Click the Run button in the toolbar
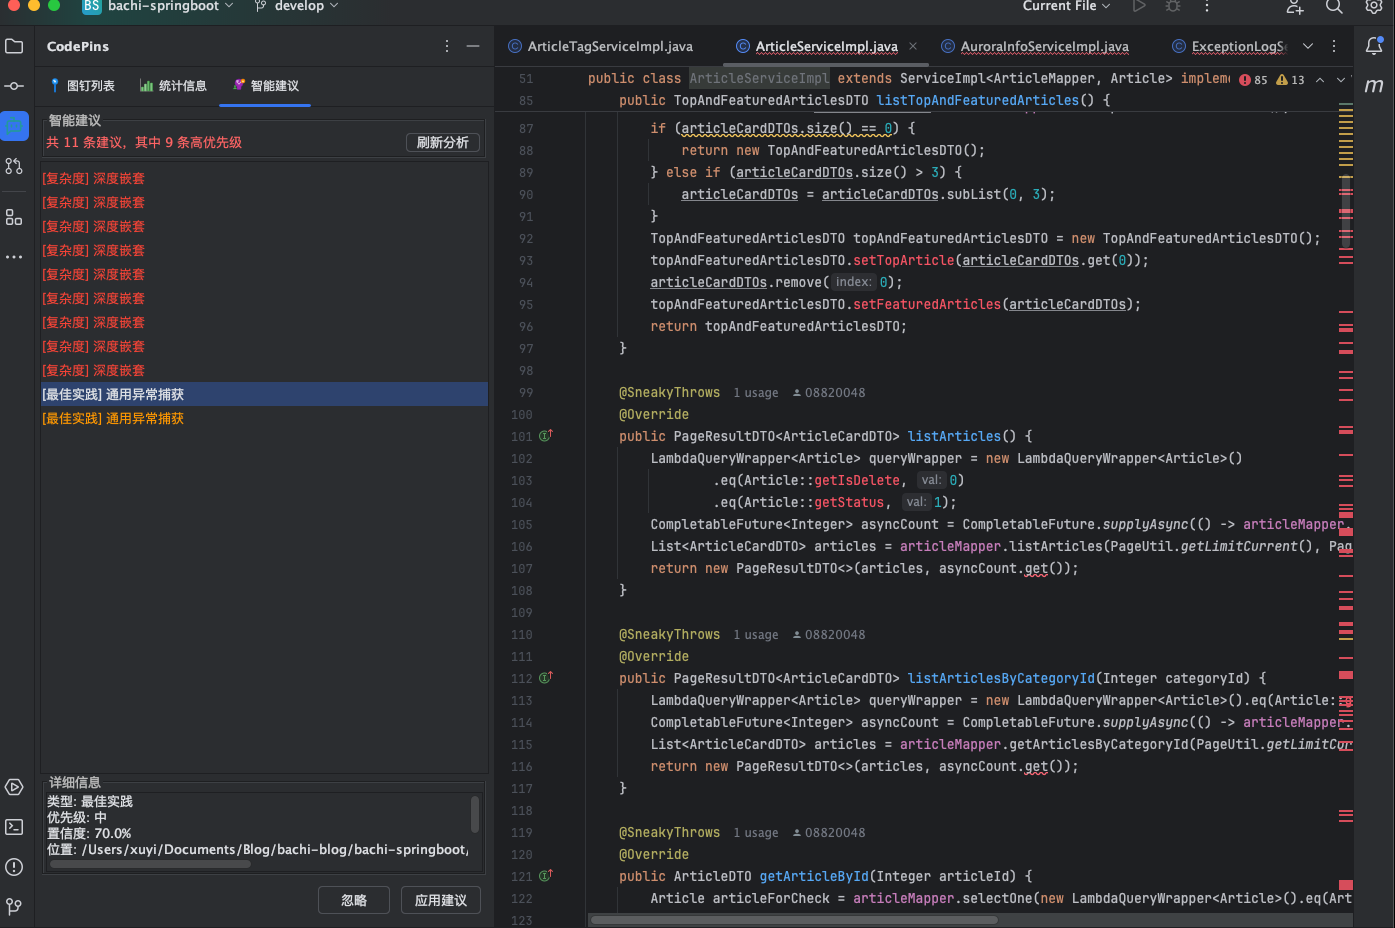The image size is (1395, 928). (x=1139, y=6)
